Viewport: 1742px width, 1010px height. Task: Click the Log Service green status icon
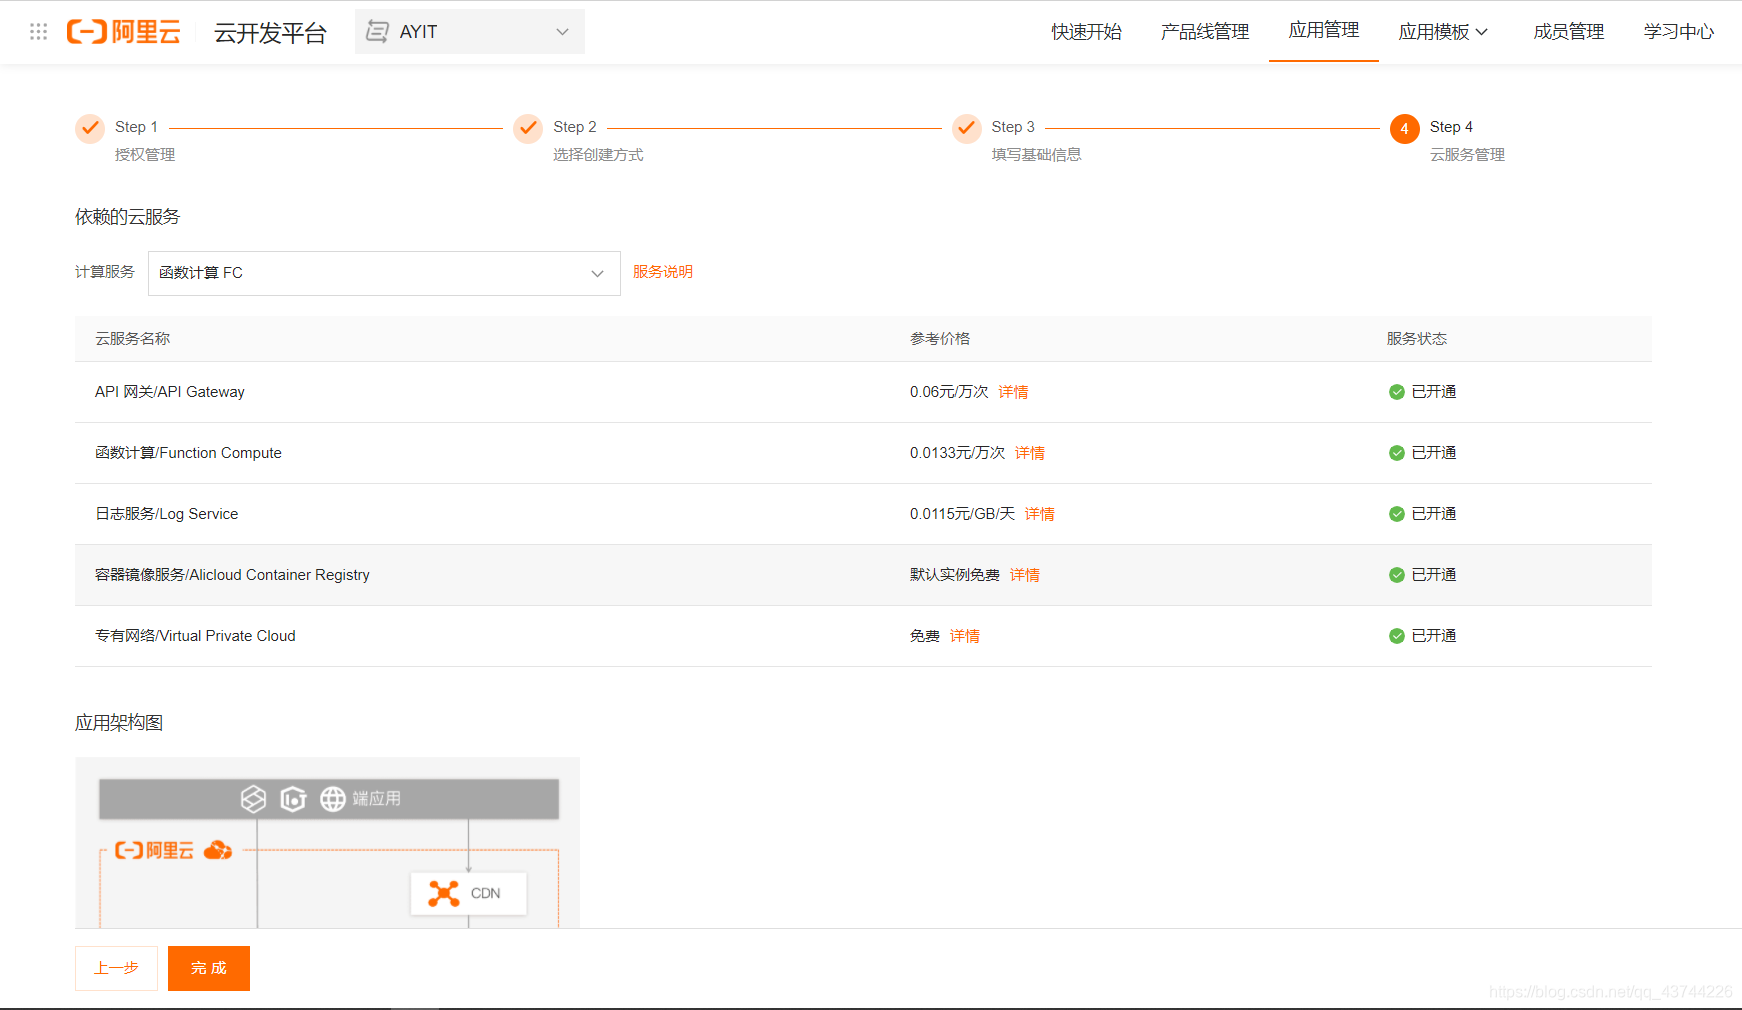1397,514
